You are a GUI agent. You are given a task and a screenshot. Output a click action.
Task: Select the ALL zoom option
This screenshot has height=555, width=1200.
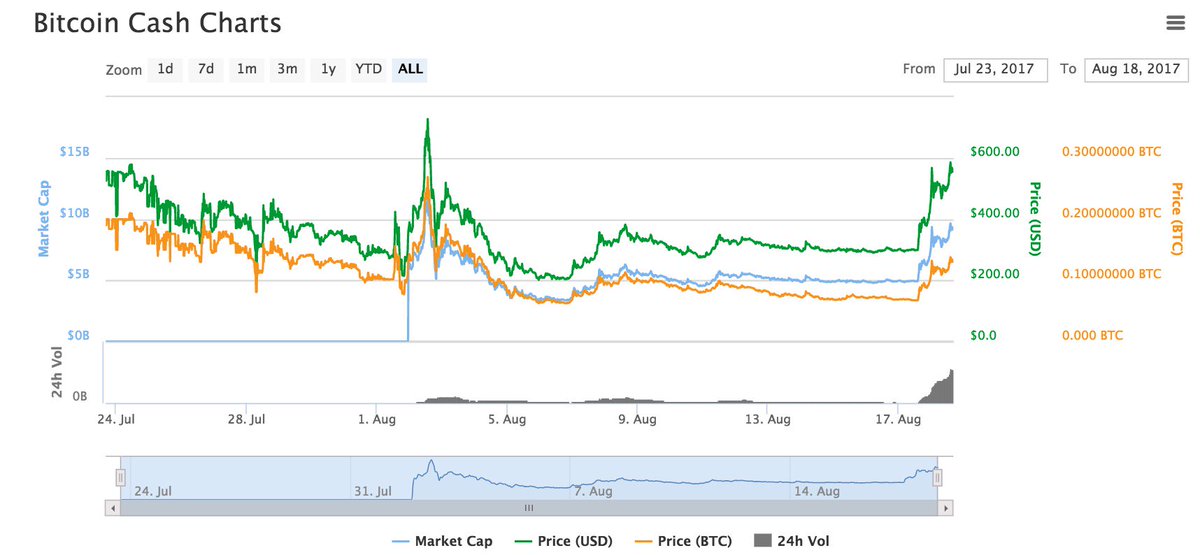[x=411, y=69]
